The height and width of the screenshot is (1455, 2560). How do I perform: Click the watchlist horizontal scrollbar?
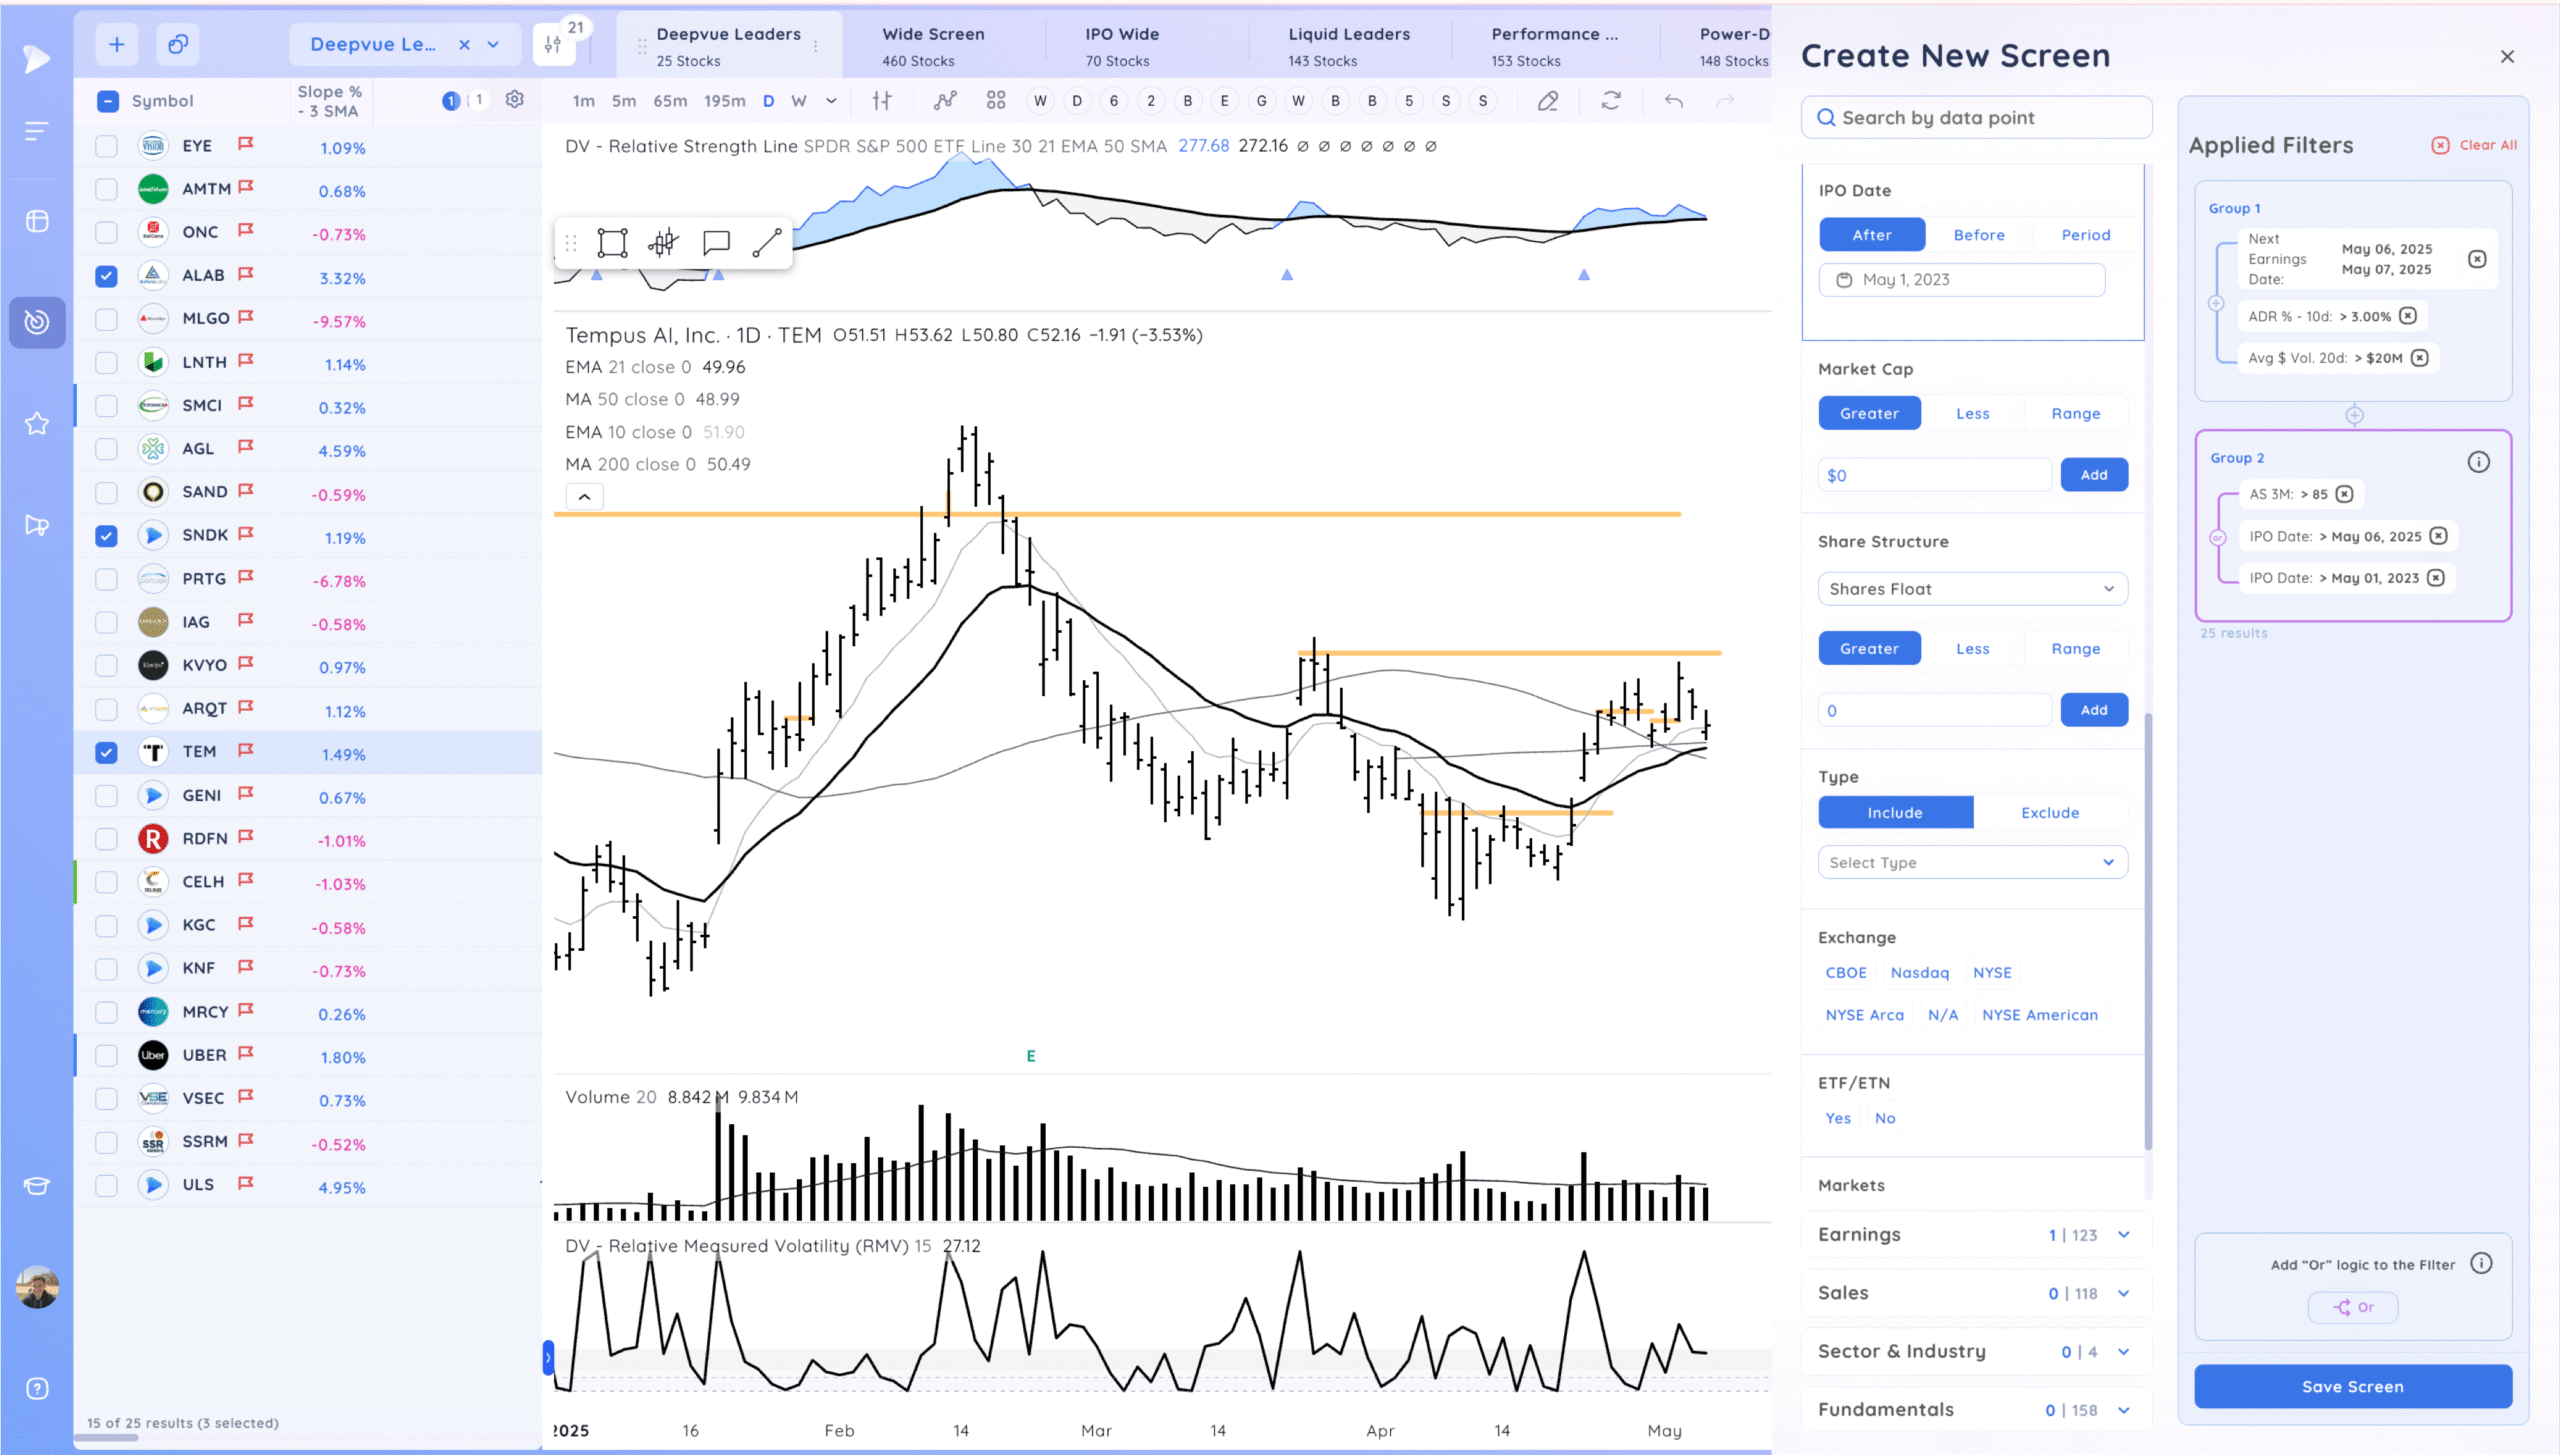106,1438
